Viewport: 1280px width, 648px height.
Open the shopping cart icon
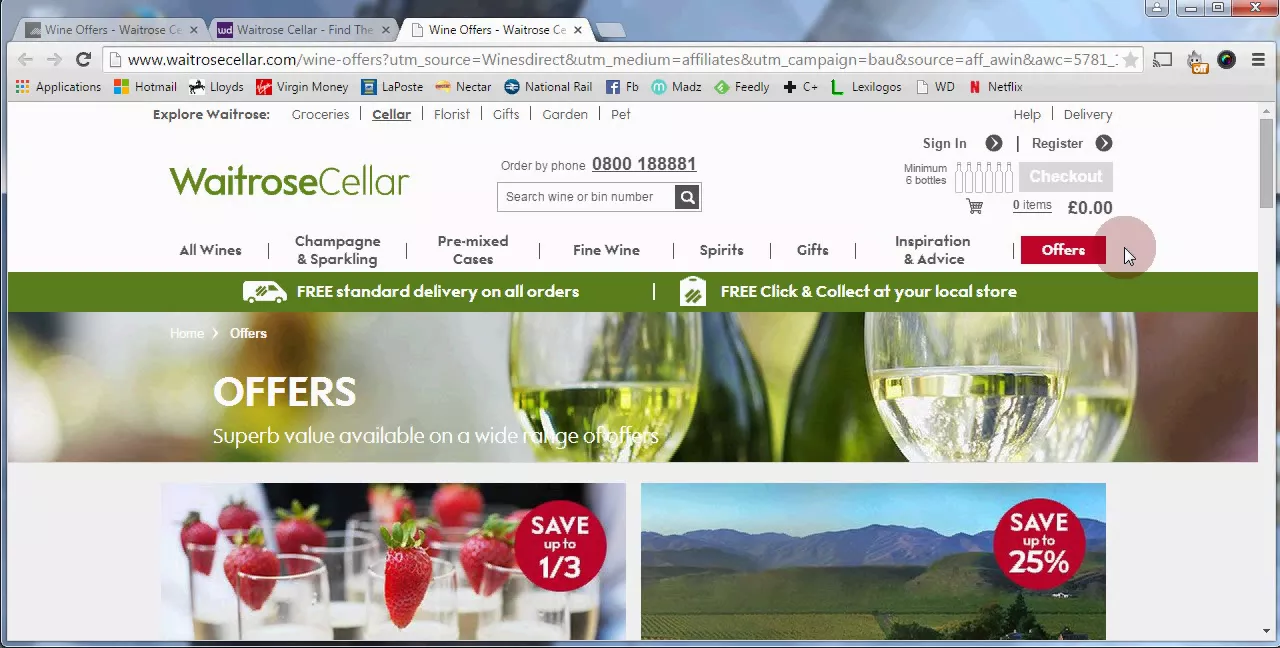(975, 207)
